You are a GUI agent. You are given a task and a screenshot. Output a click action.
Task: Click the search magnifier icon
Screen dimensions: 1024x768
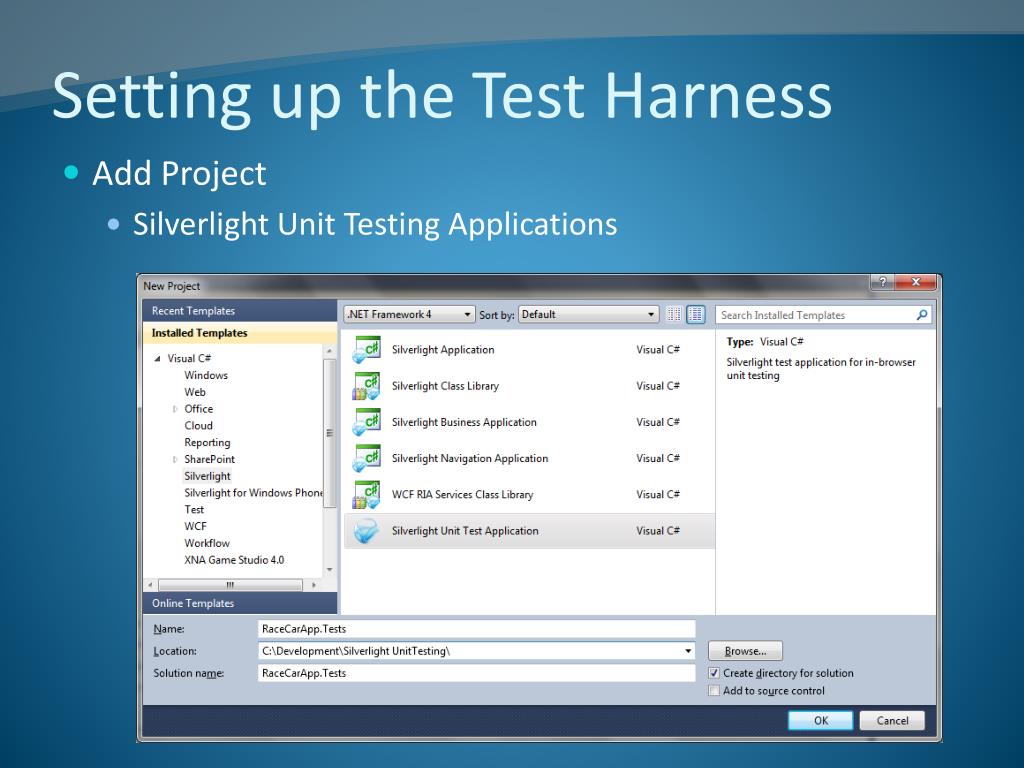pyautogui.click(x=921, y=315)
